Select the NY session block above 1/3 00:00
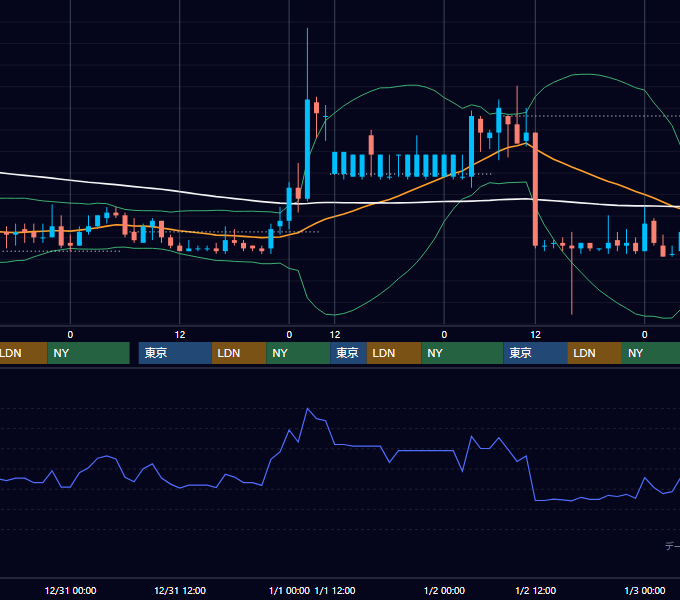The image size is (680, 600). (651, 353)
